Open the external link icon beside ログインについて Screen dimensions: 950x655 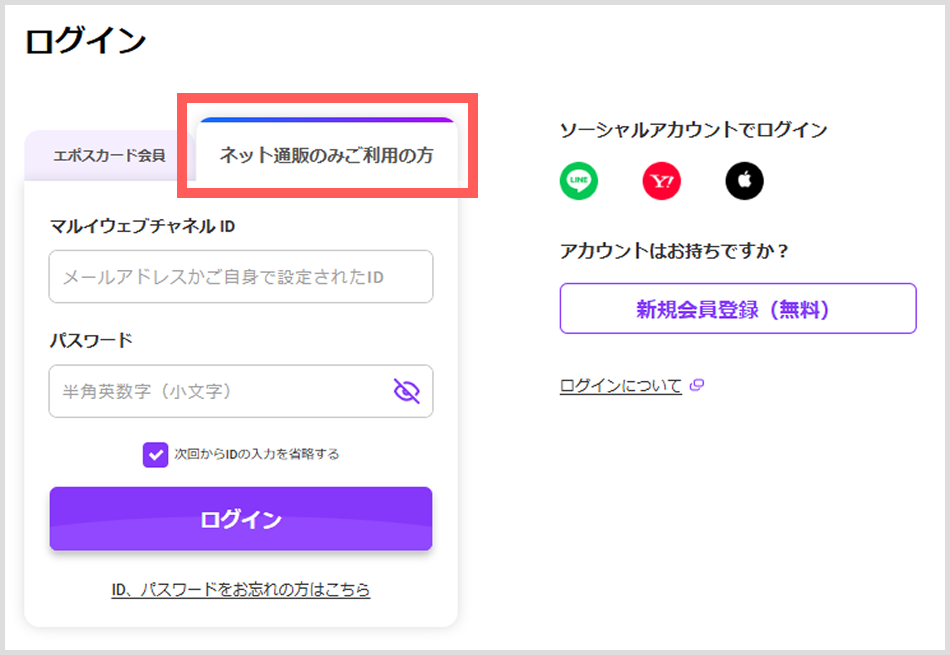(x=697, y=384)
